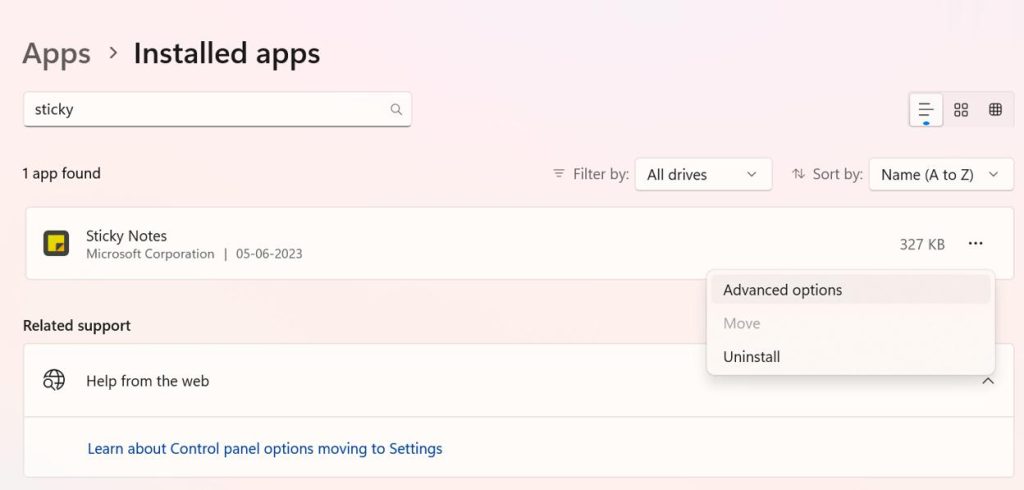Click the 05-06-2023 install date
Image resolution: width=1024 pixels, height=490 pixels.
coord(269,254)
